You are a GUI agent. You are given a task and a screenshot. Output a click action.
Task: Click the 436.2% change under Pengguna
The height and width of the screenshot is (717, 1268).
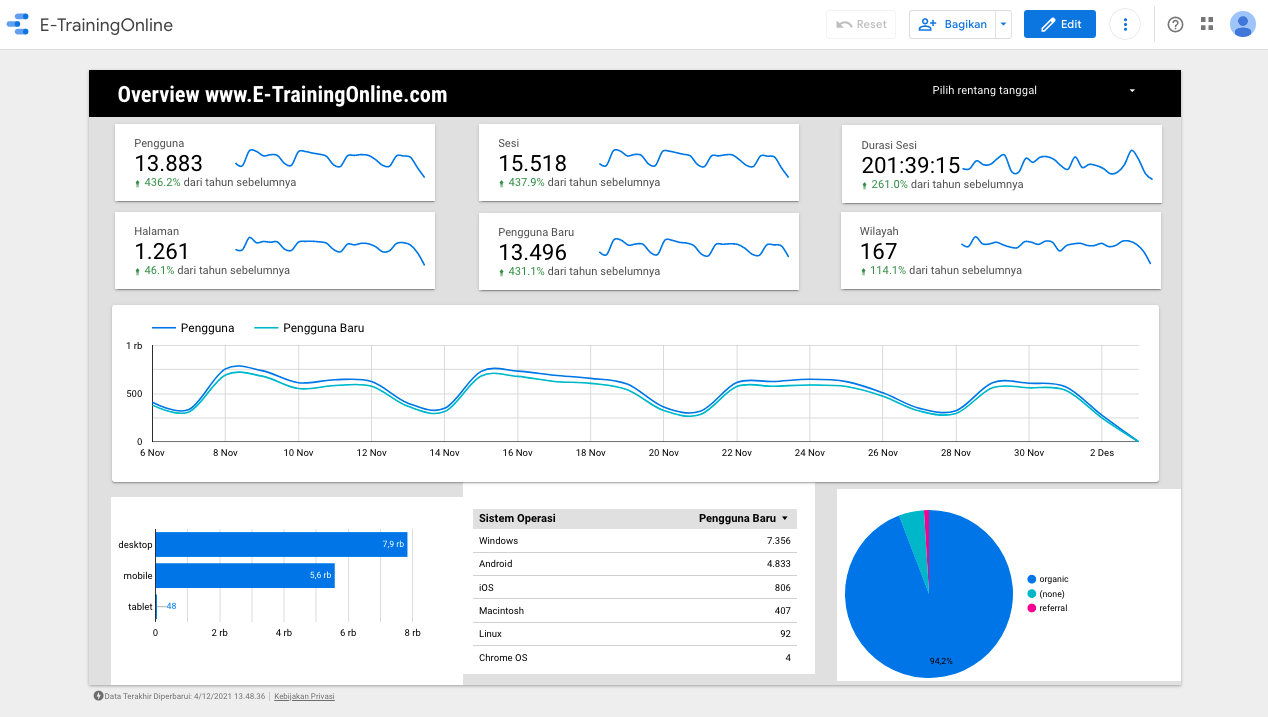[162, 183]
